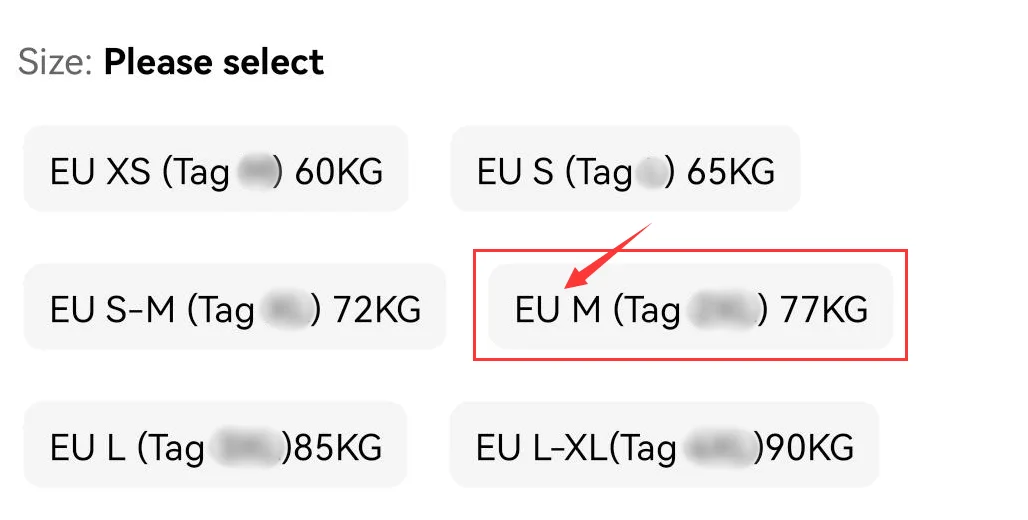Select the EU small size chip
Image resolution: width=1028 pixels, height=520 pixels.
pyautogui.click(x=625, y=170)
